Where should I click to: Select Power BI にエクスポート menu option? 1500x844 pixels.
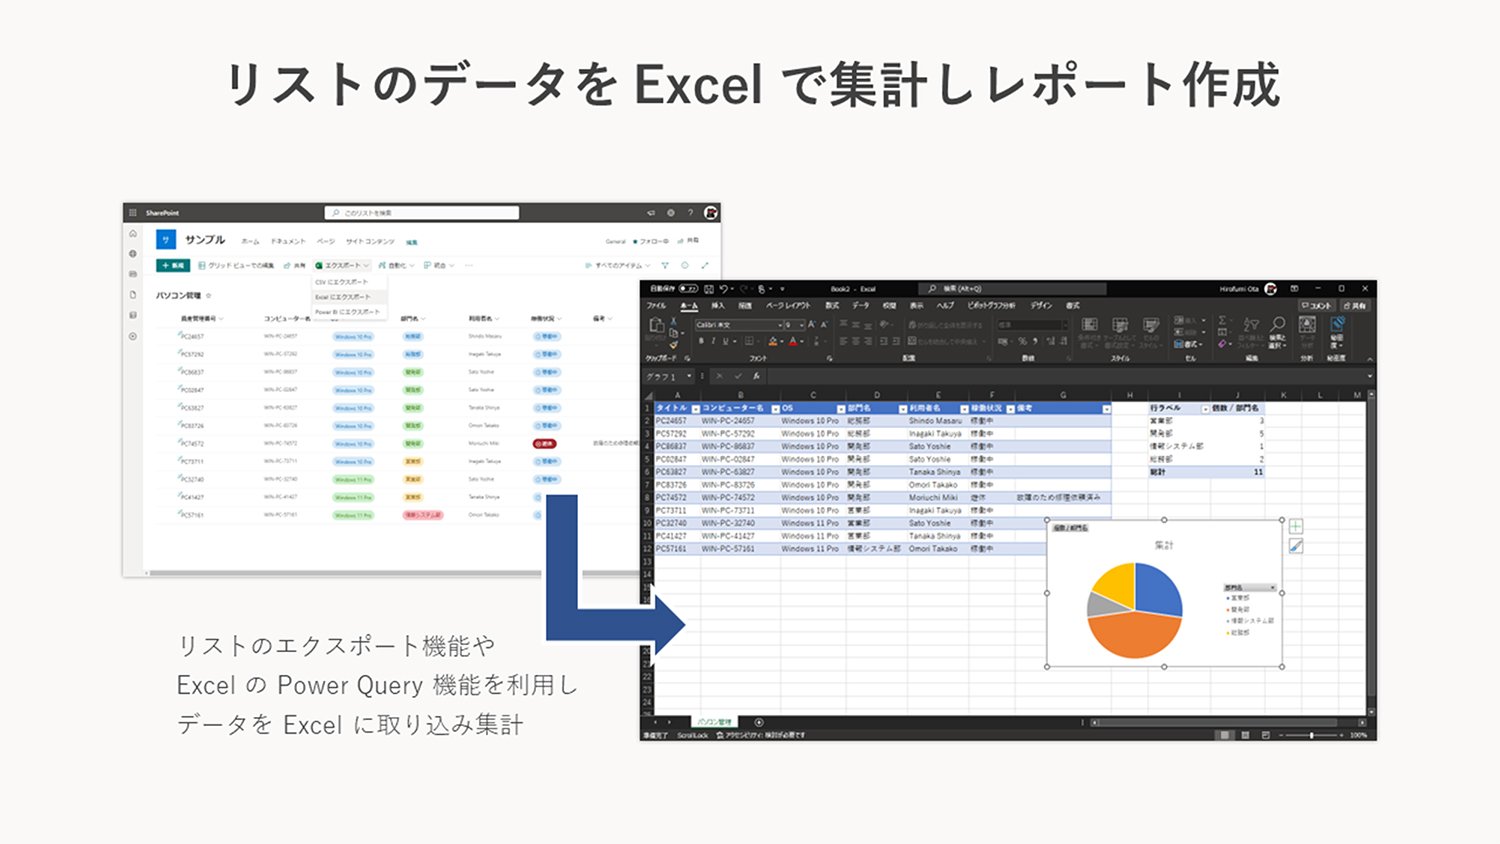point(347,312)
